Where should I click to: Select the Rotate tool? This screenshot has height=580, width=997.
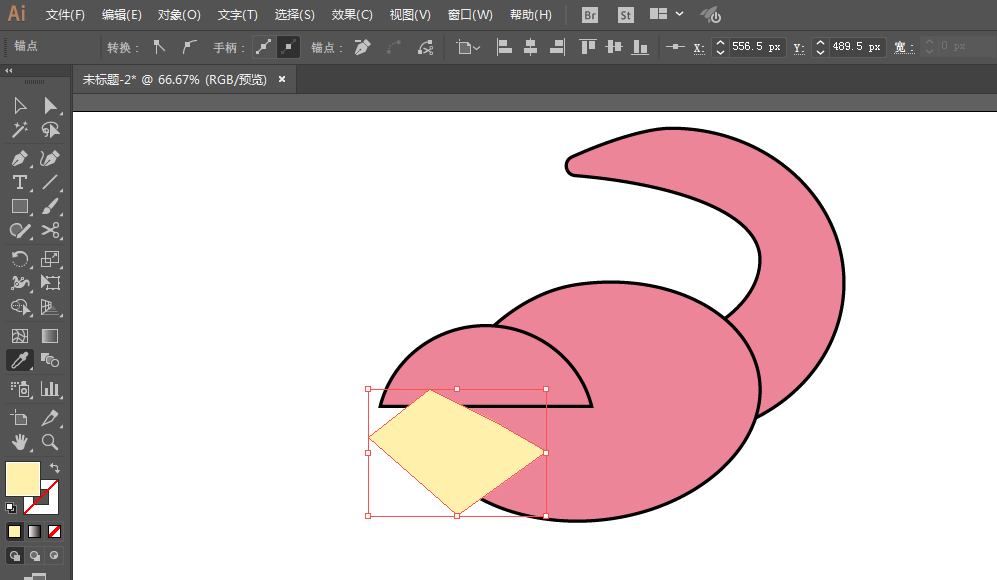[20, 259]
